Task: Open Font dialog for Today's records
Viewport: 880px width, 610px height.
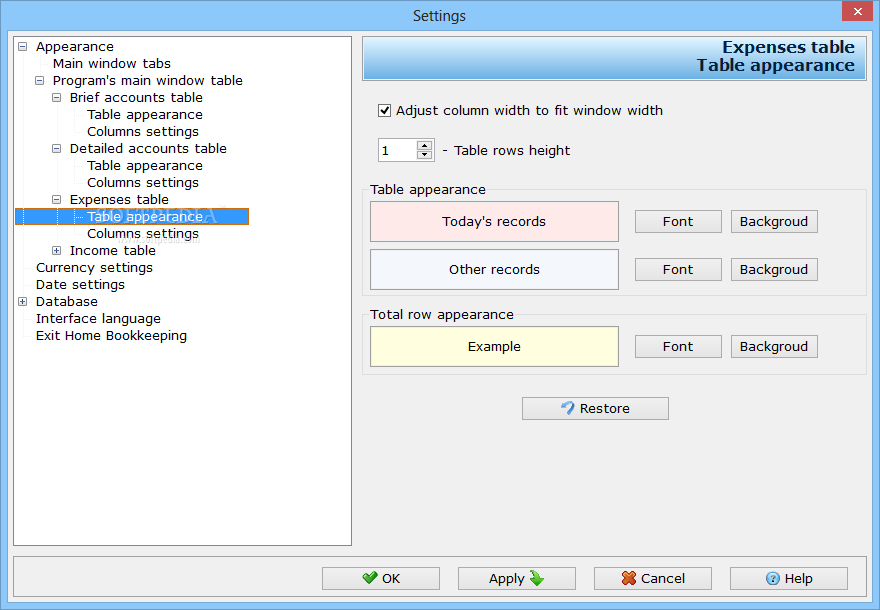Action: [x=678, y=222]
